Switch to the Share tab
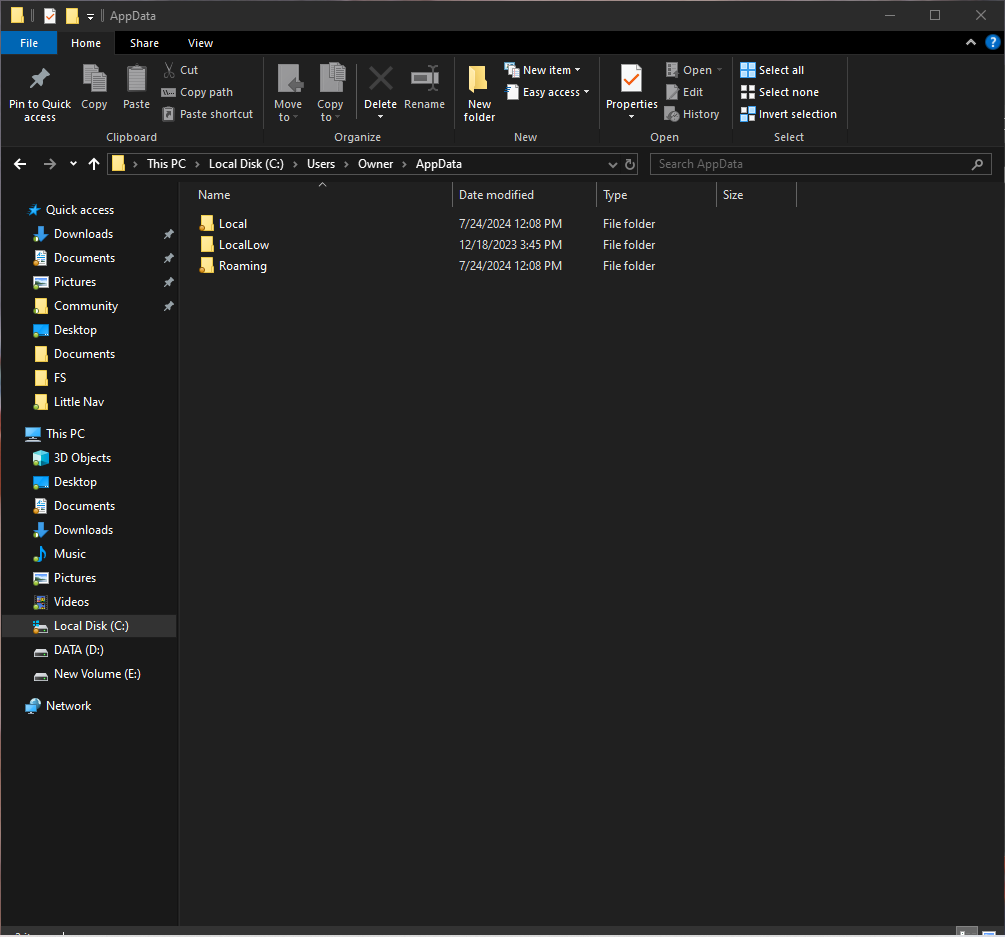 144,43
